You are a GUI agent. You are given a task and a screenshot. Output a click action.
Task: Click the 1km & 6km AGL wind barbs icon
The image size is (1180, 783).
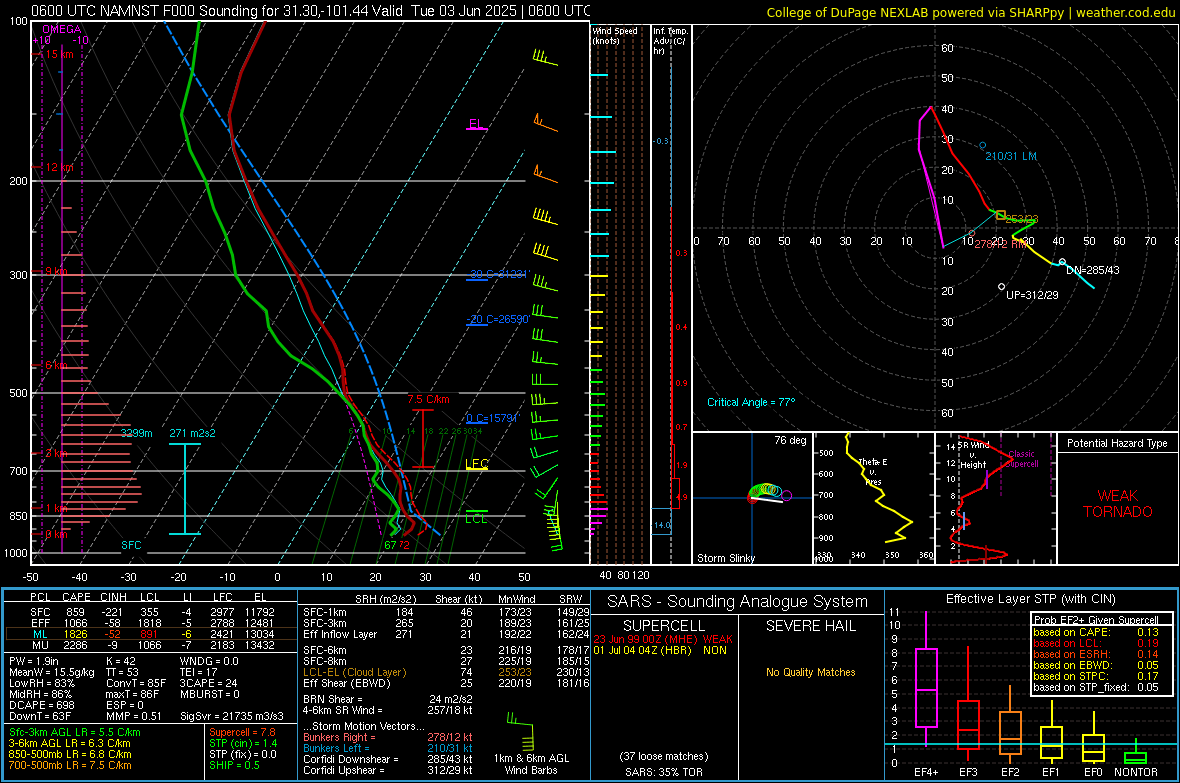521,730
